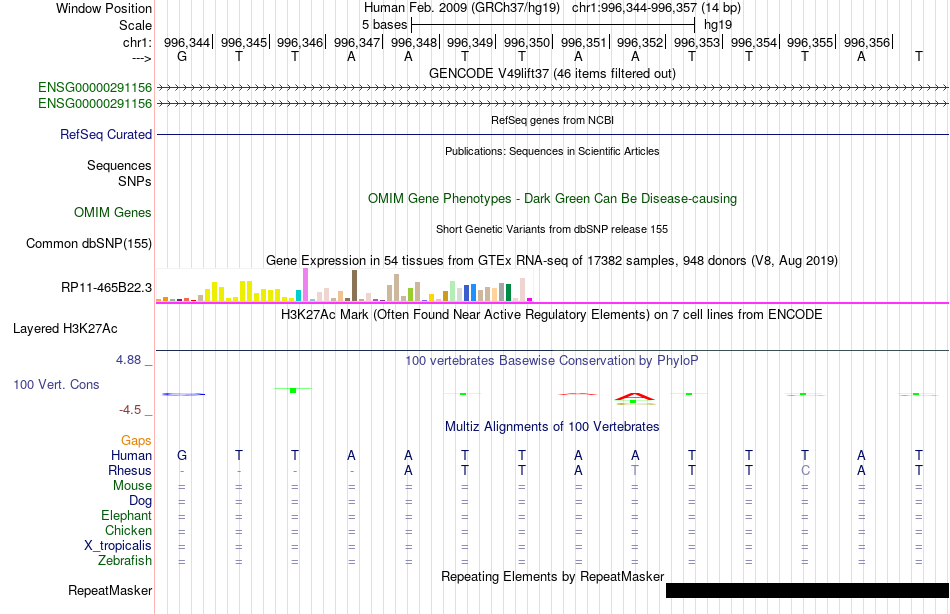Open '100 vertebrates Basewise Conservation by PhyloP' title
The width and height of the screenshot is (950, 614).
(552, 361)
